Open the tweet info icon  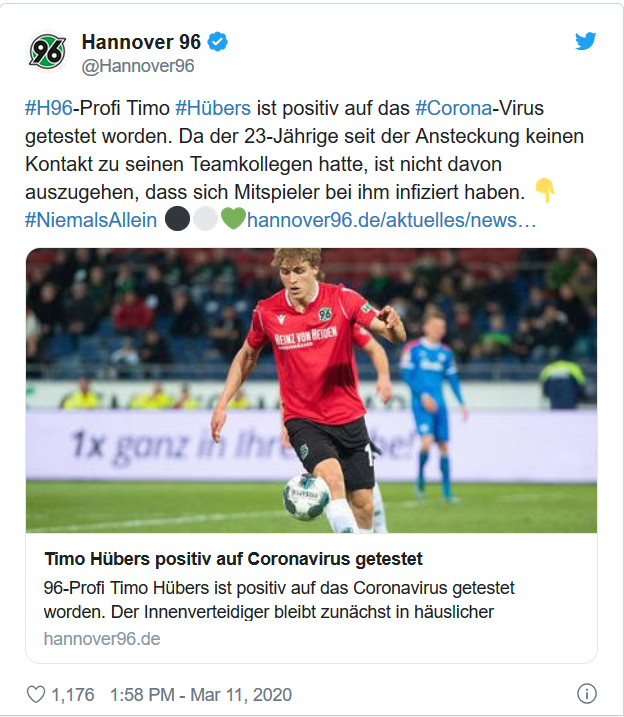pyautogui.click(x=587, y=693)
